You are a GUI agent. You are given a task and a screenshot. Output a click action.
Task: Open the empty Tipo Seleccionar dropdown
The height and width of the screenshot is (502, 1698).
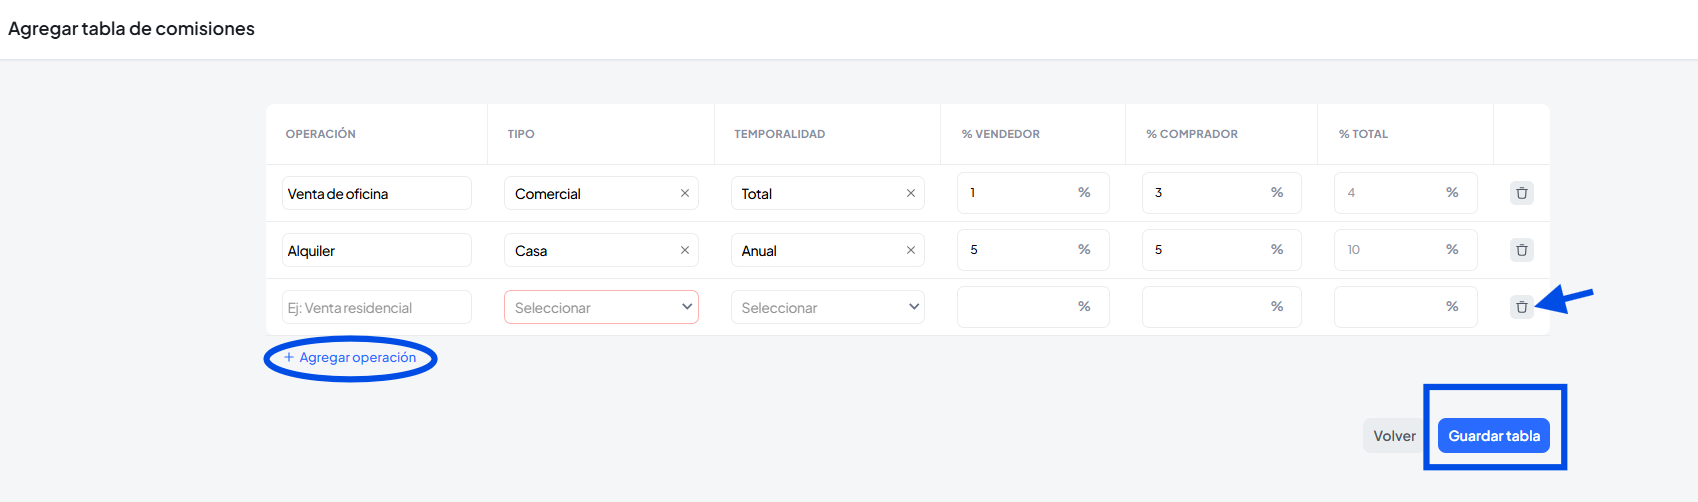(601, 307)
